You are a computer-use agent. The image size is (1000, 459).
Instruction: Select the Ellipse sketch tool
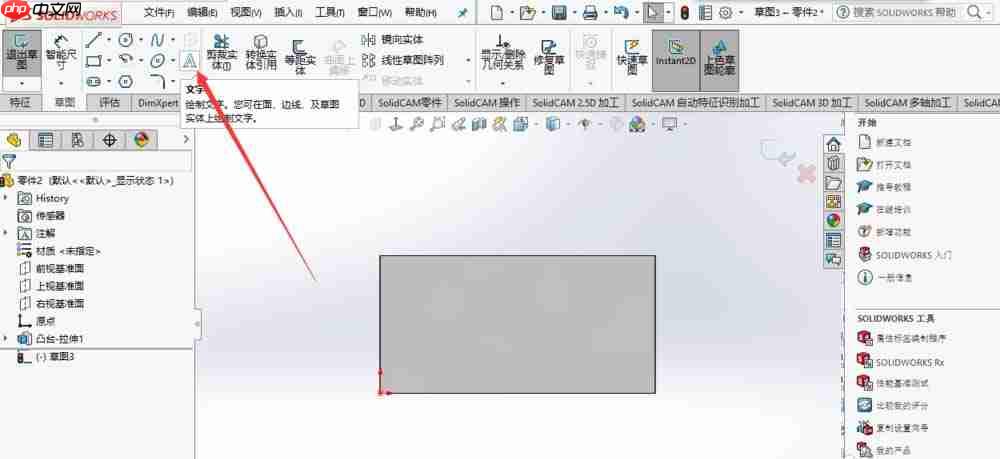point(158,61)
